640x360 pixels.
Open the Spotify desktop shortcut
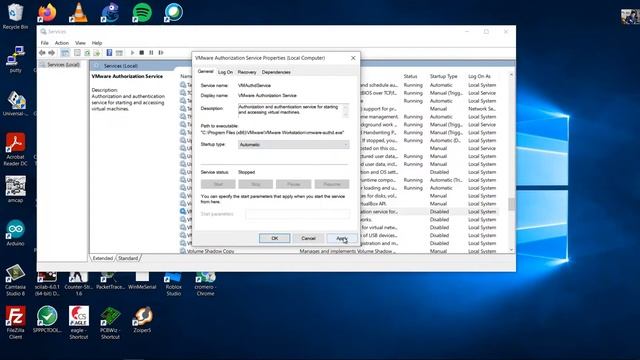(x=142, y=13)
